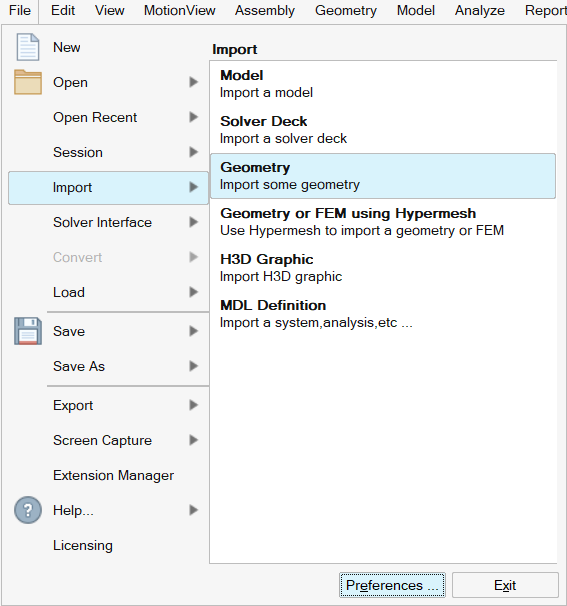This screenshot has width=567, height=606.
Task: Expand the Export submenu arrow
Action: point(194,405)
